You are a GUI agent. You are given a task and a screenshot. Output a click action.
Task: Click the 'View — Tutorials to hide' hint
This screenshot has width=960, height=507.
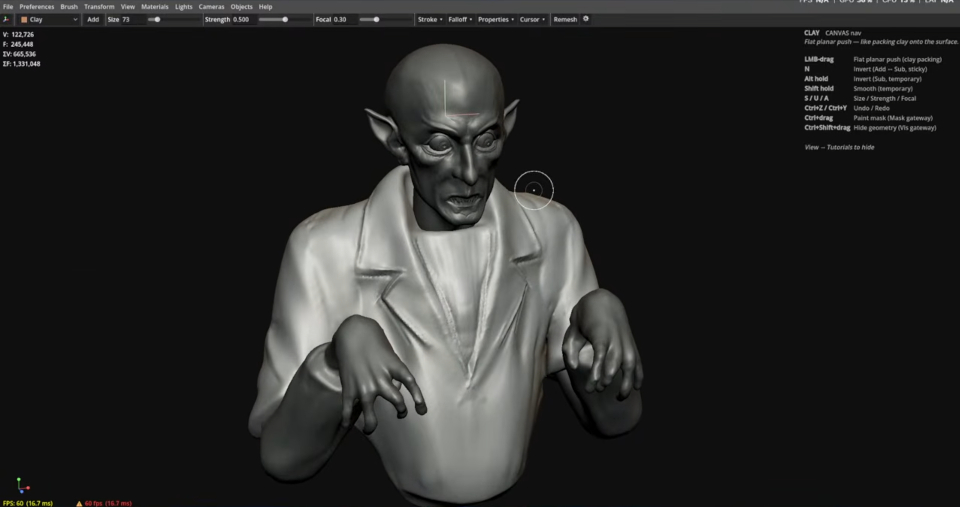(839, 148)
